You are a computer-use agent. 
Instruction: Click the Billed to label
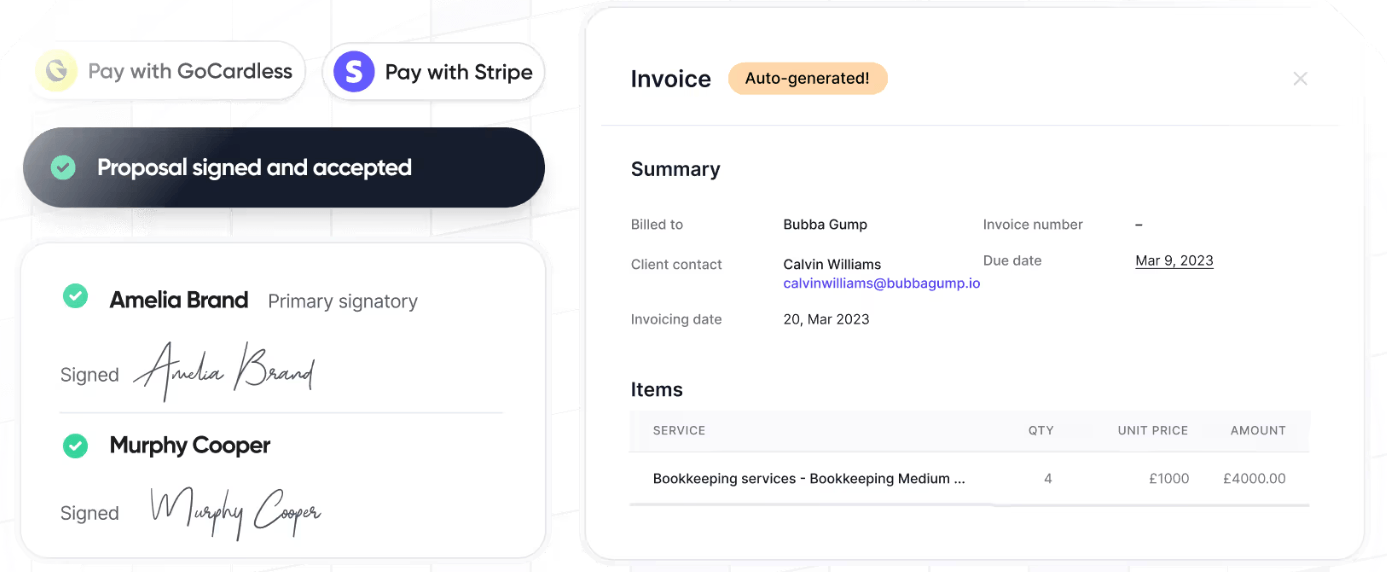tap(657, 224)
